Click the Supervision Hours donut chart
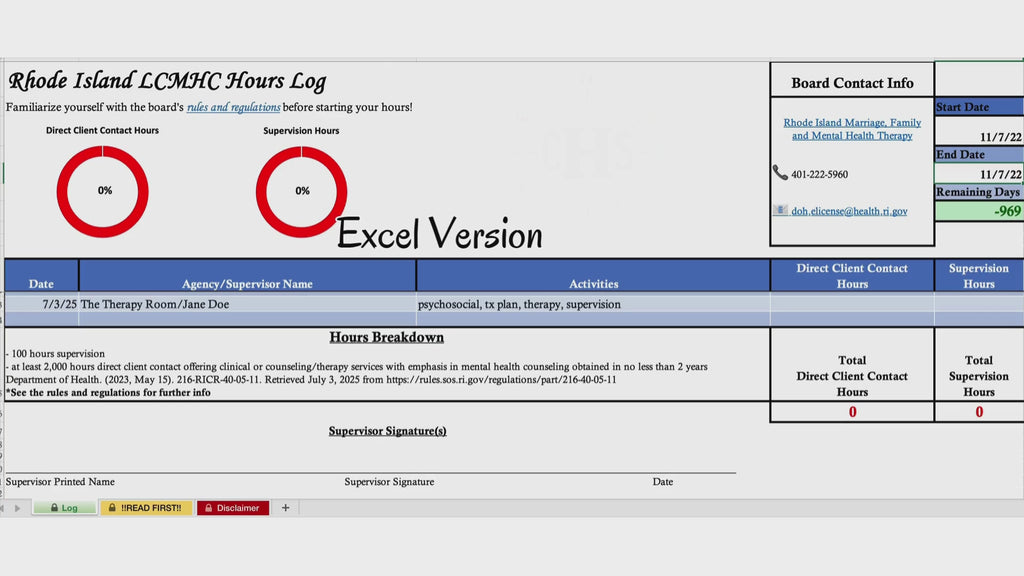 pyautogui.click(x=301, y=191)
